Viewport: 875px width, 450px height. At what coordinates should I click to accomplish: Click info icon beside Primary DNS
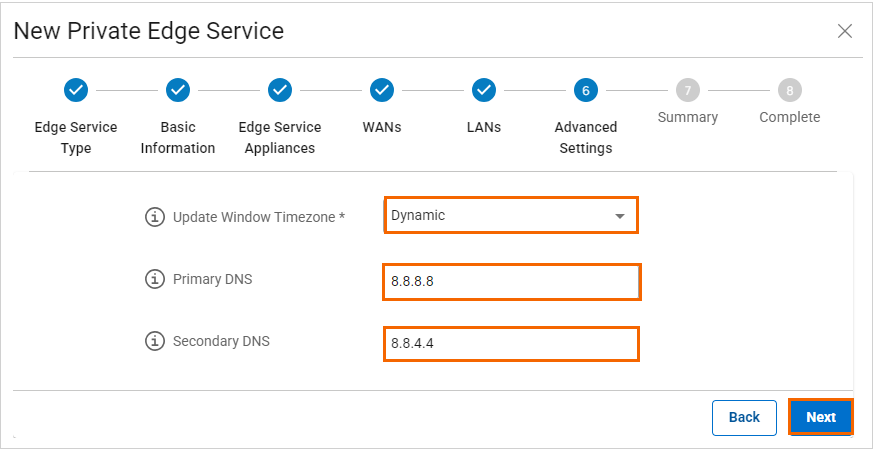tap(155, 280)
